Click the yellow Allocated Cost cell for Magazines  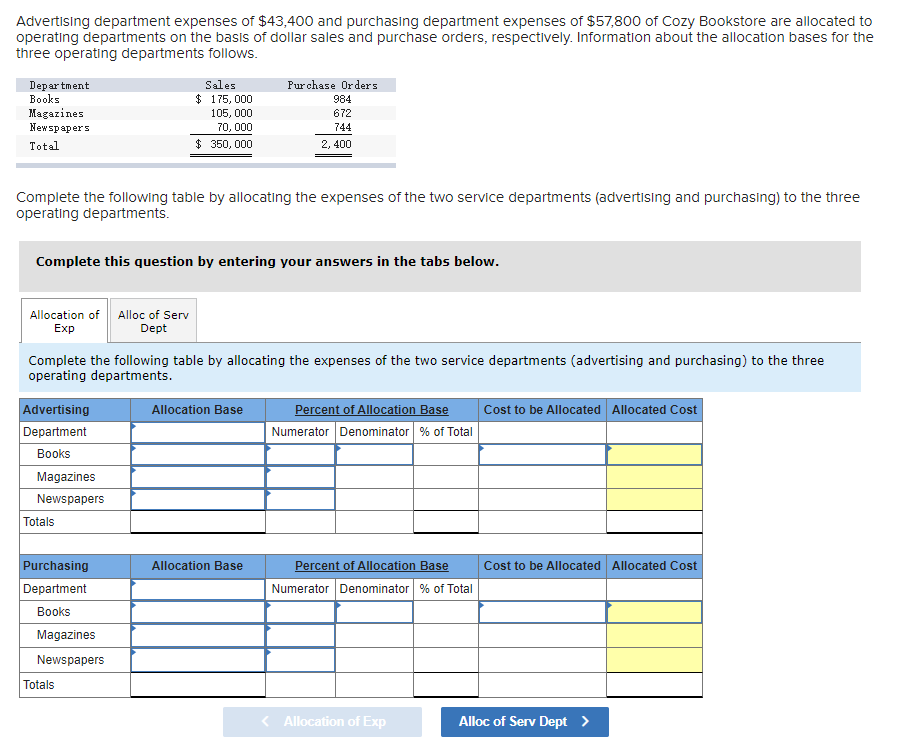click(x=654, y=476)
